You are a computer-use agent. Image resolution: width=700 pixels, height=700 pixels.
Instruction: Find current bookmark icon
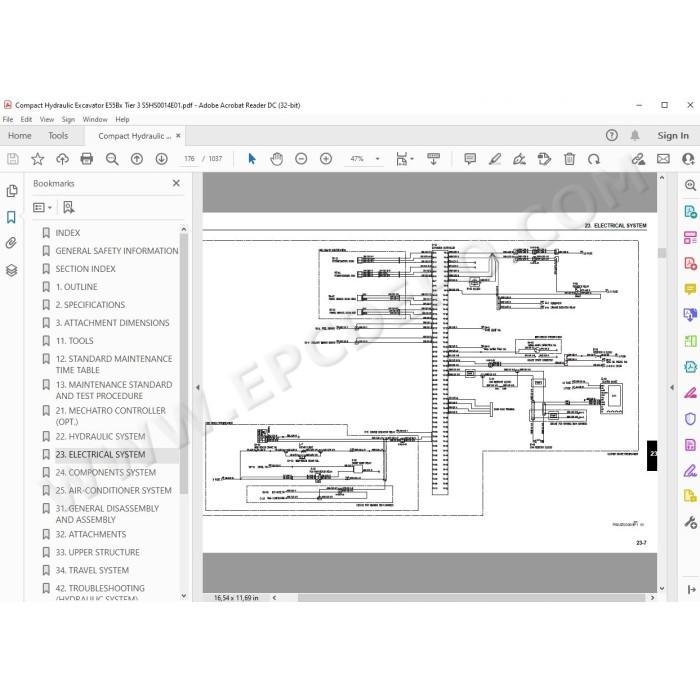pyautogui.click(x=68, y=207)
